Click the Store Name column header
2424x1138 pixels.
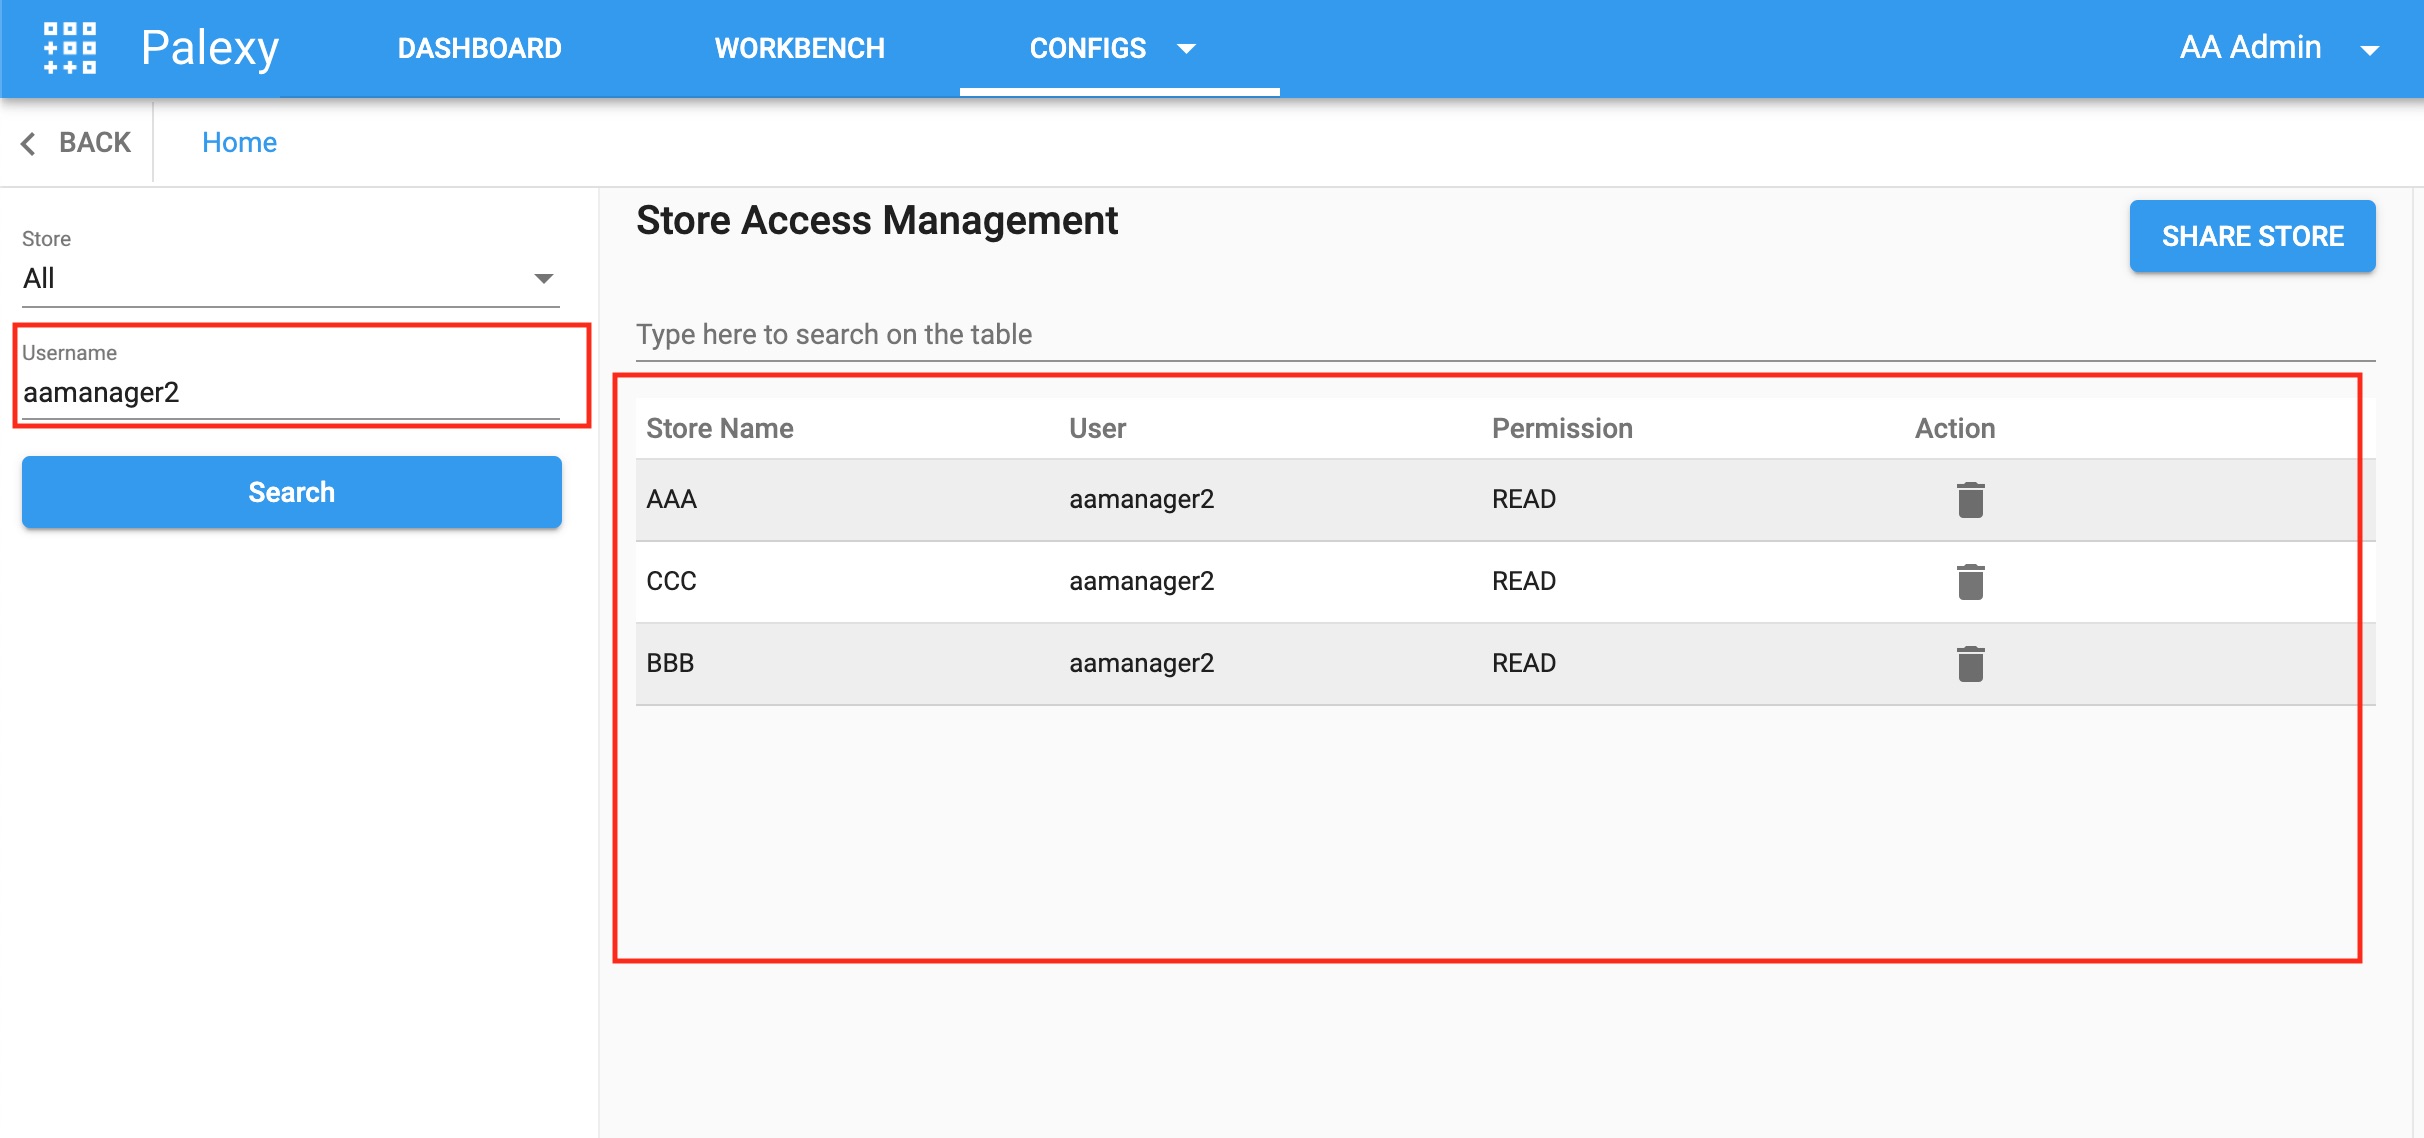720,428
